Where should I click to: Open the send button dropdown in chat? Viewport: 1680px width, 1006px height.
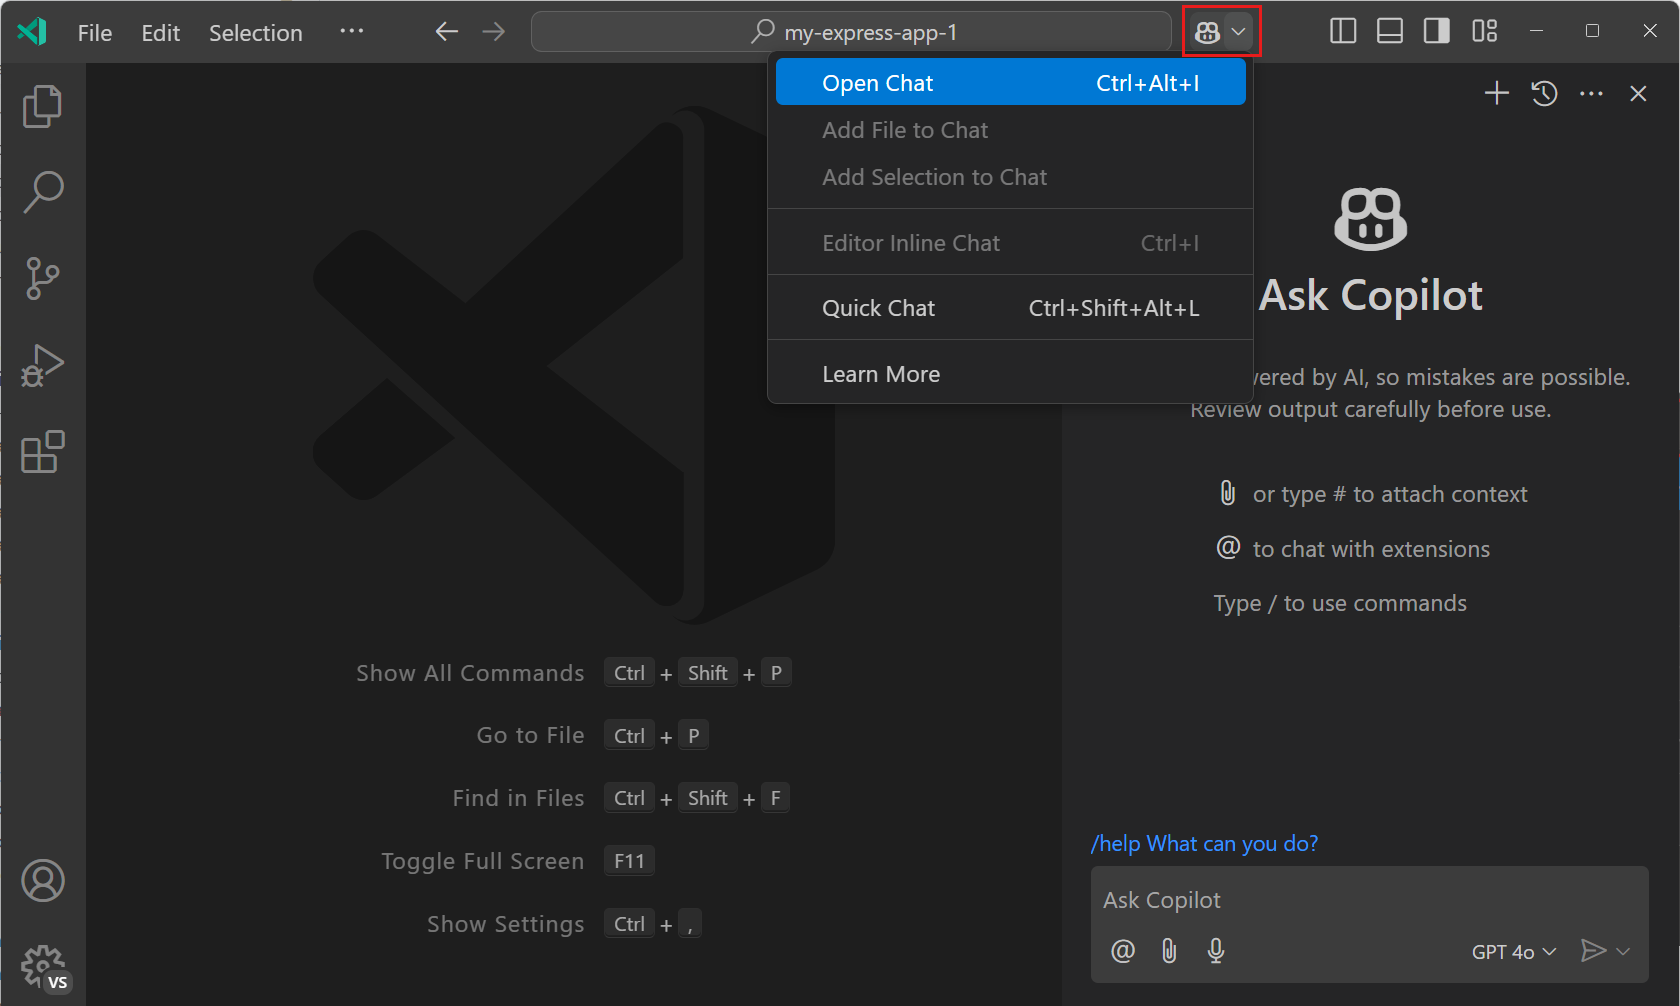pyautogui.click(x=1622, y=951)
